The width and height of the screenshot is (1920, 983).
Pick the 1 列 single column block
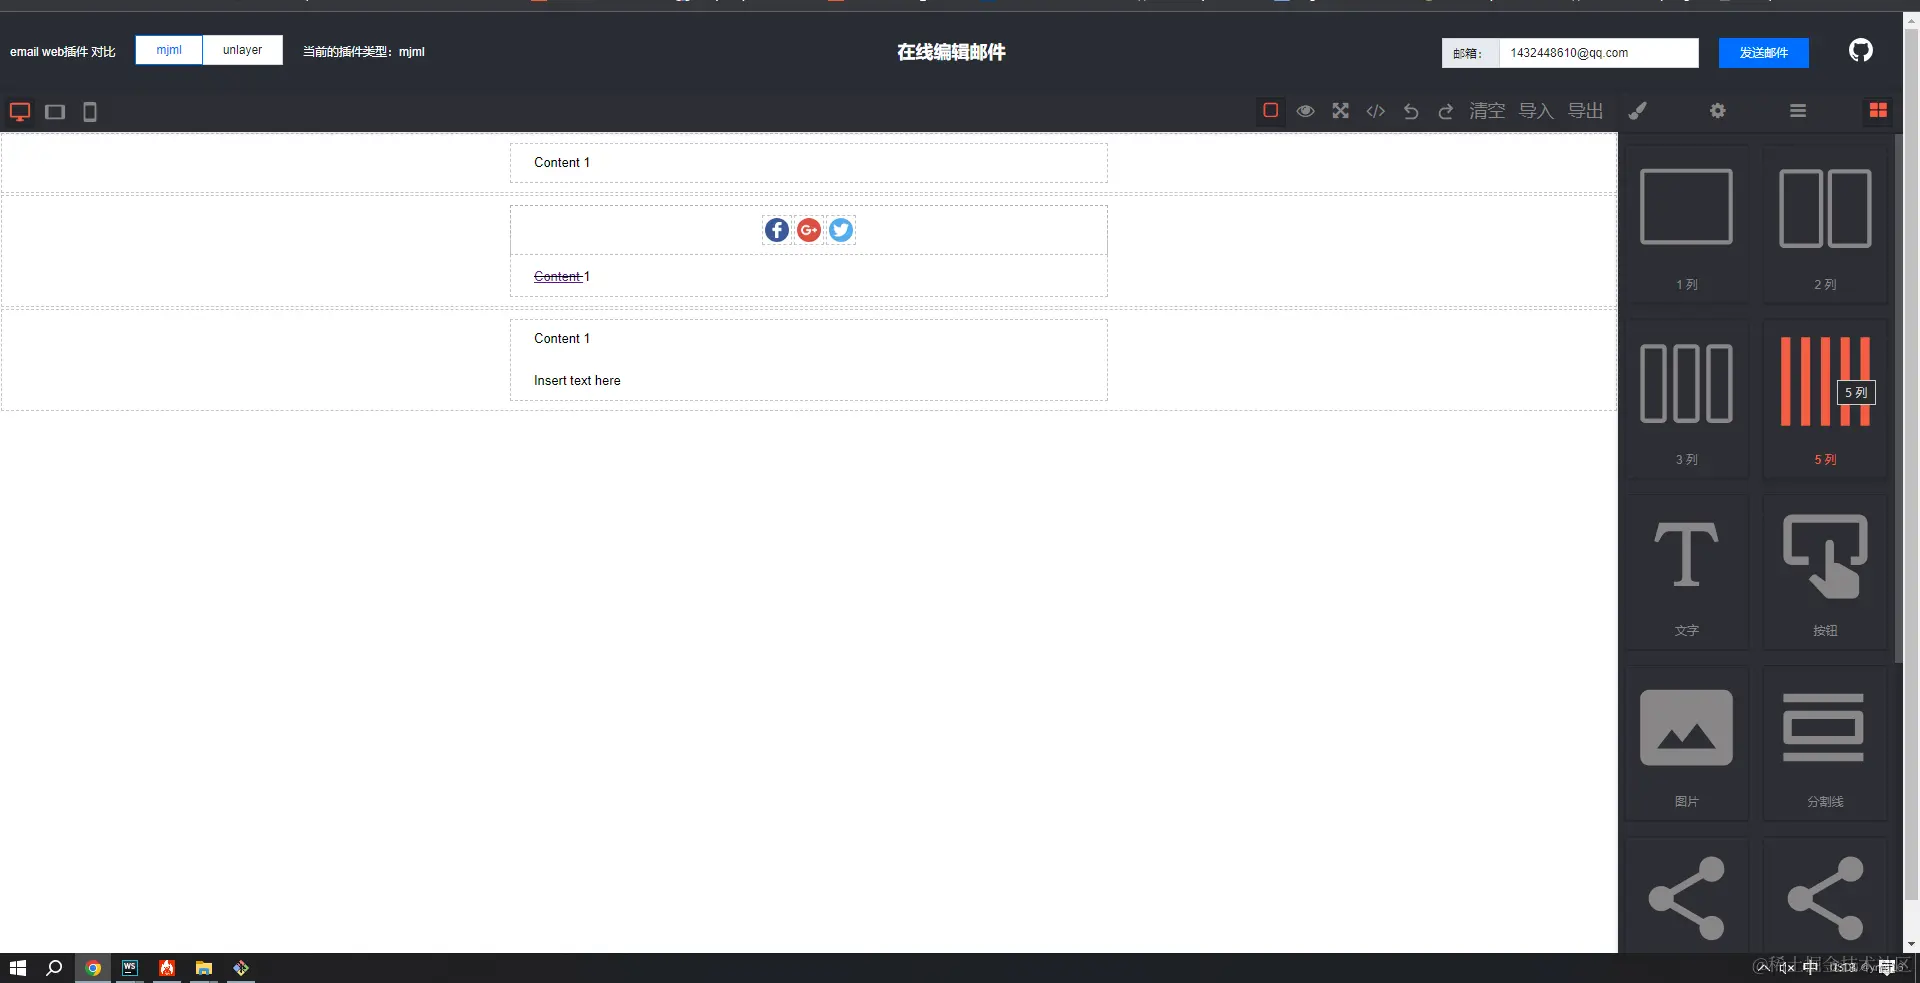coord(1687,224)
